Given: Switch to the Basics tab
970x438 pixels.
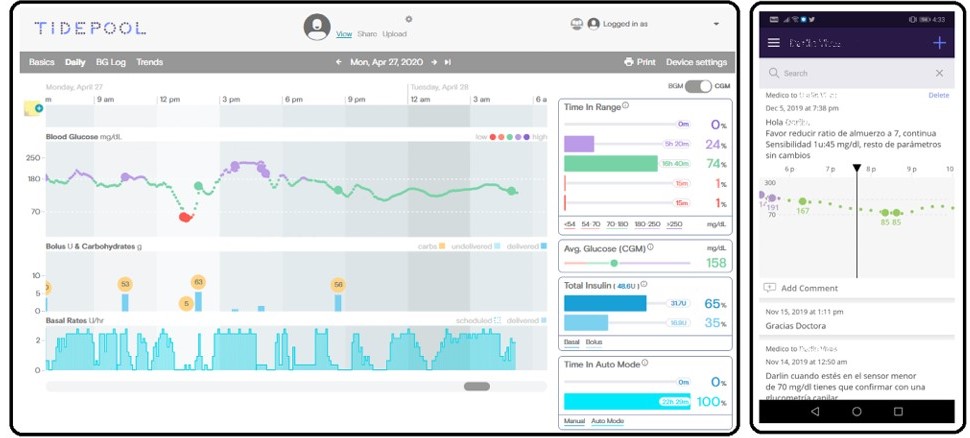Looking at the screenshot, I should (x=41, y=62).
